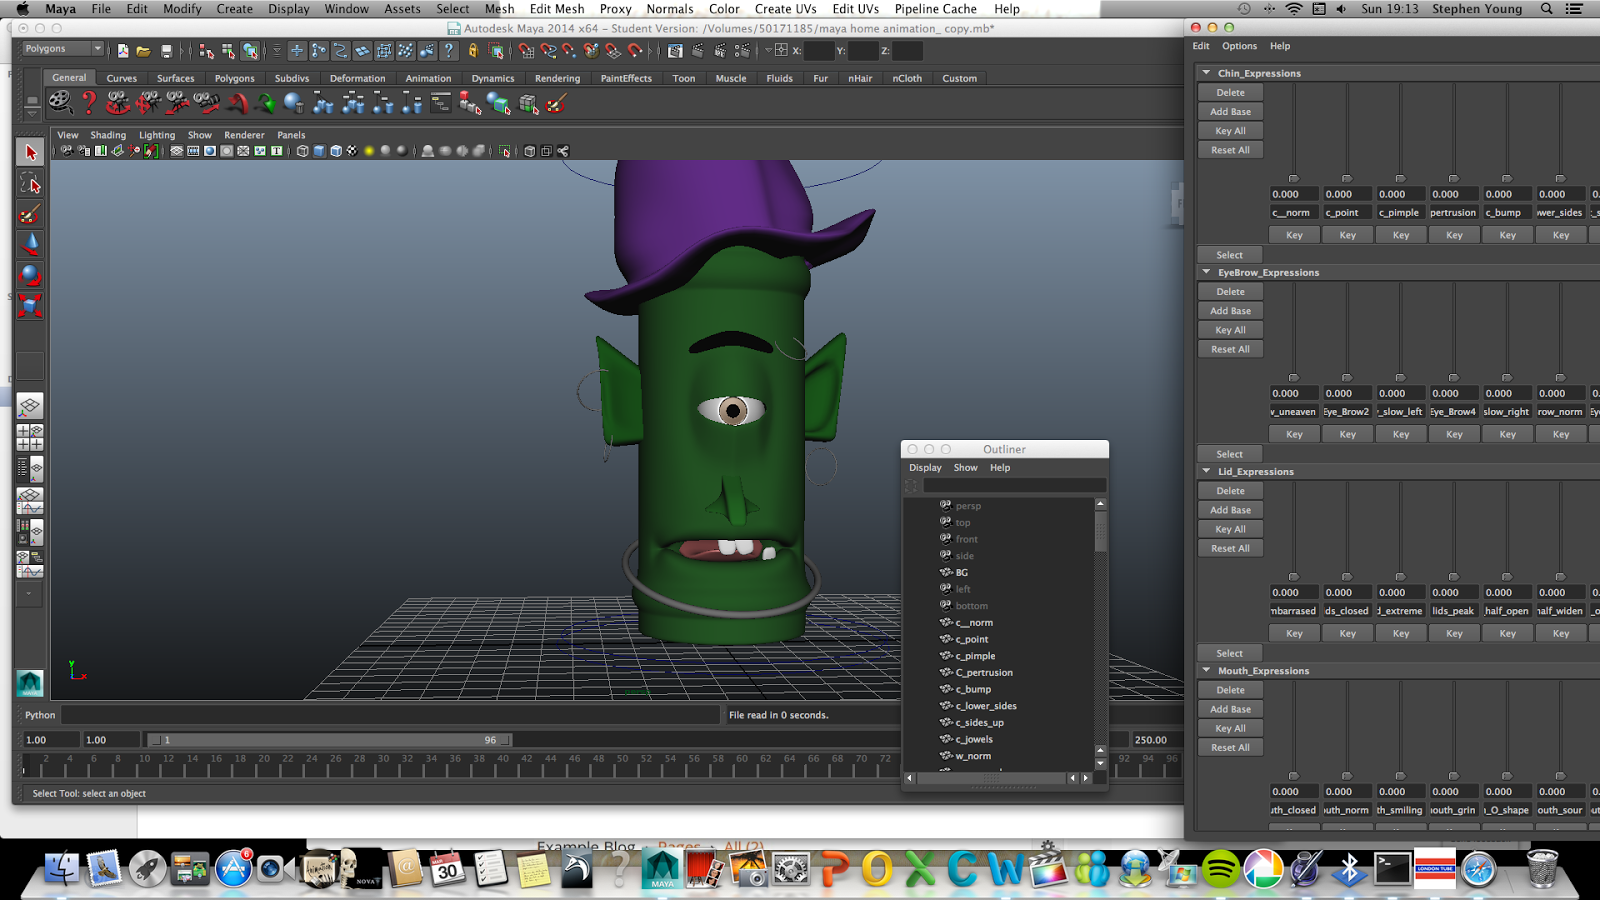Click Reset All in Lid_Expressions
Image resolution: width=1600 pixels, height=900 pixels.
point(1229,547)
